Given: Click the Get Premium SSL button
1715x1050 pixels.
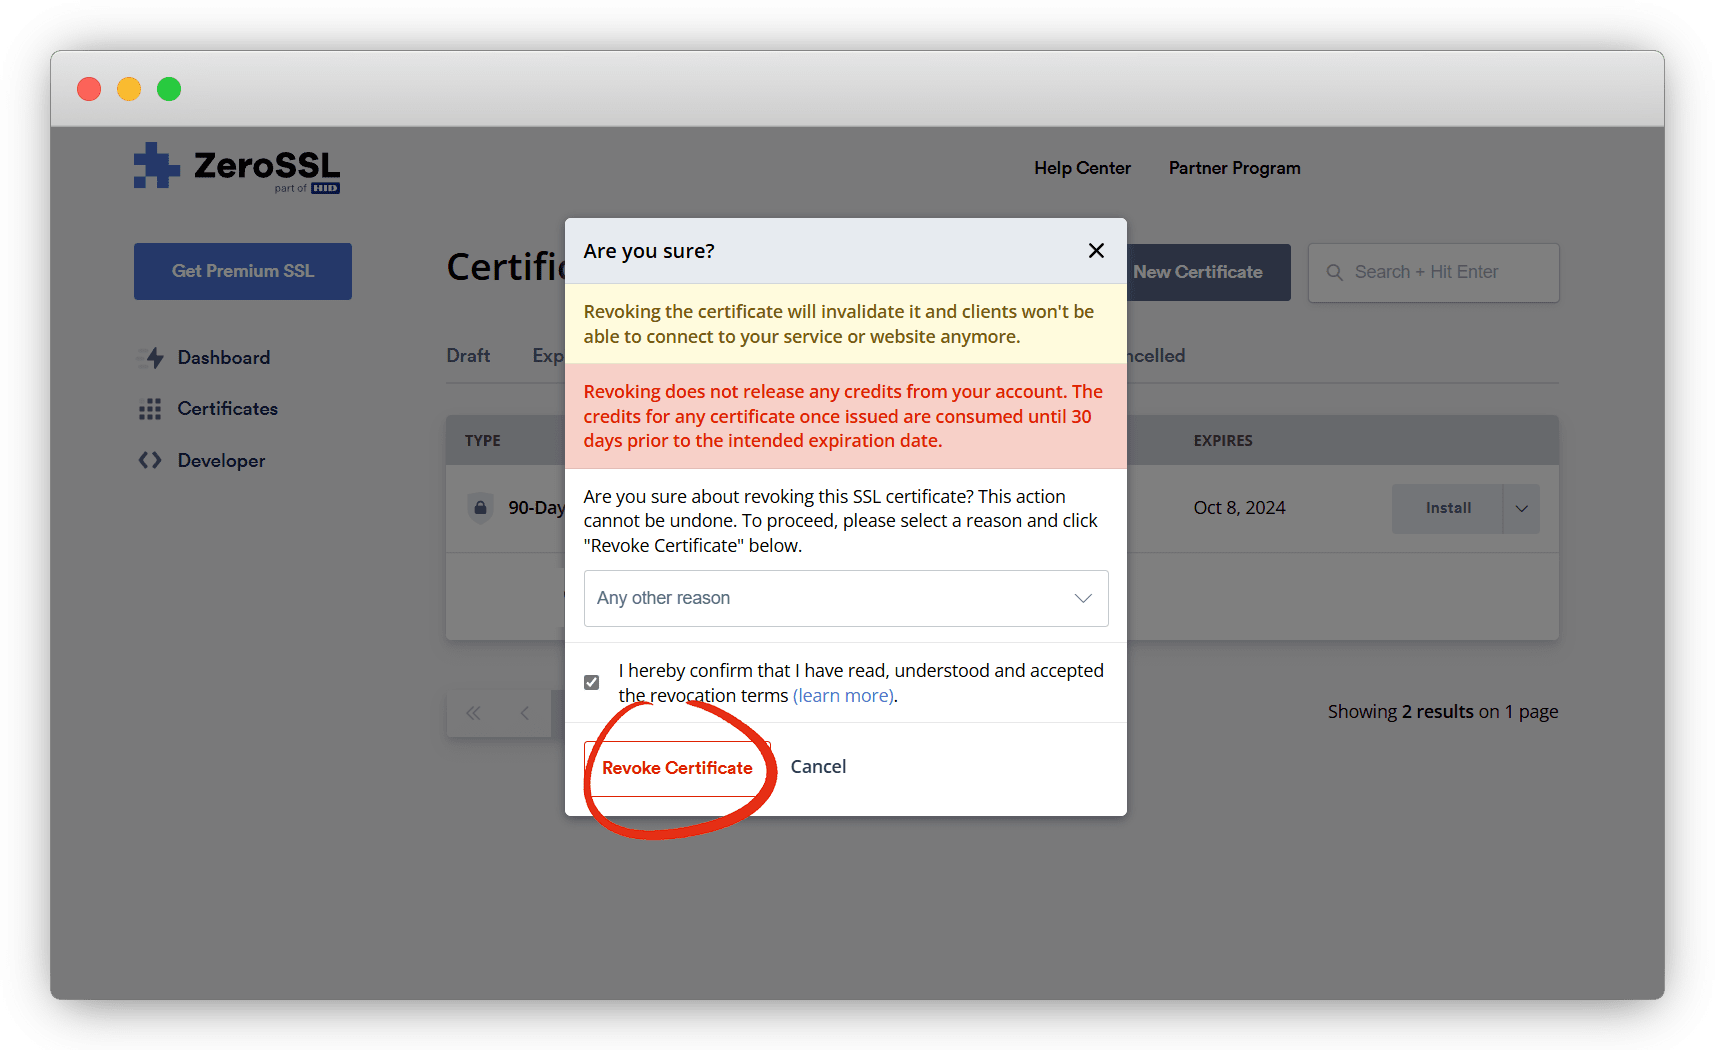Looking at the screenshot, I should point(243,271).
